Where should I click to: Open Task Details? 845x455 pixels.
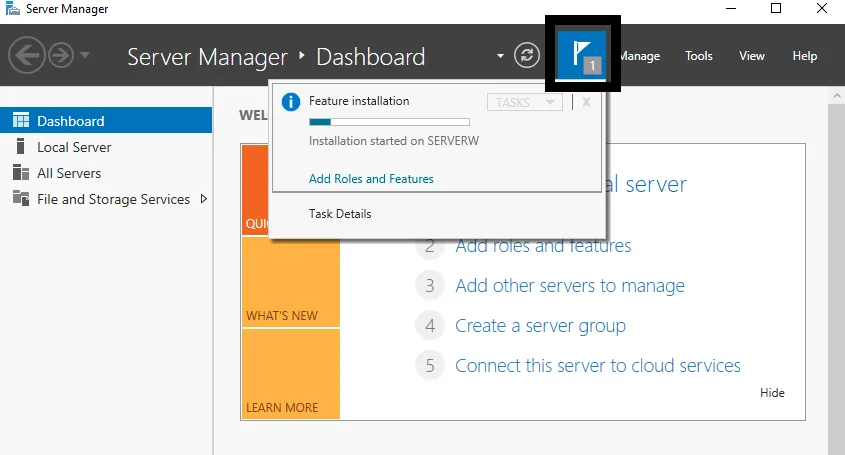(x=340, y=214)
